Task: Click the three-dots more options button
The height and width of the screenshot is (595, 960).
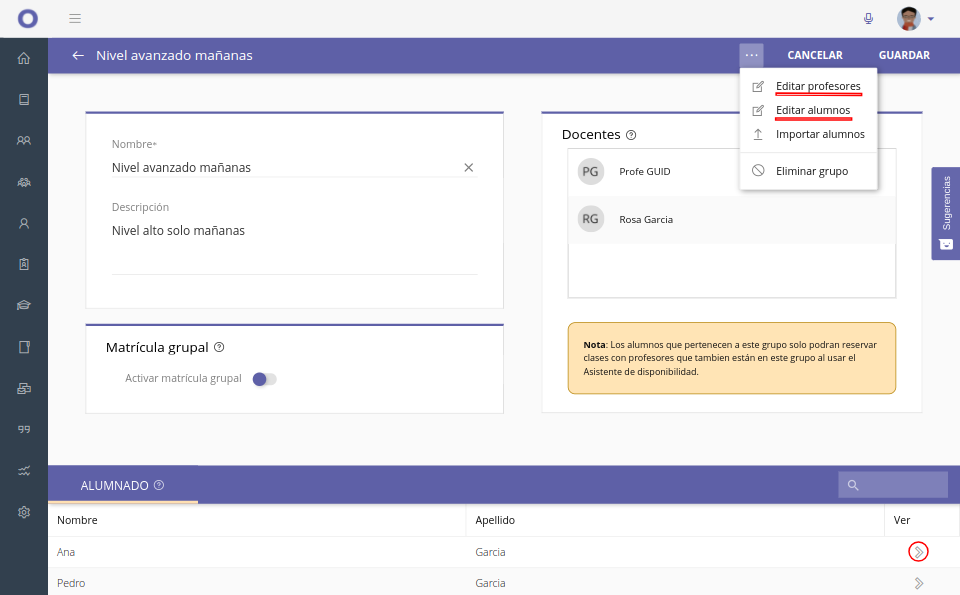Action: [x=751, y=55]
